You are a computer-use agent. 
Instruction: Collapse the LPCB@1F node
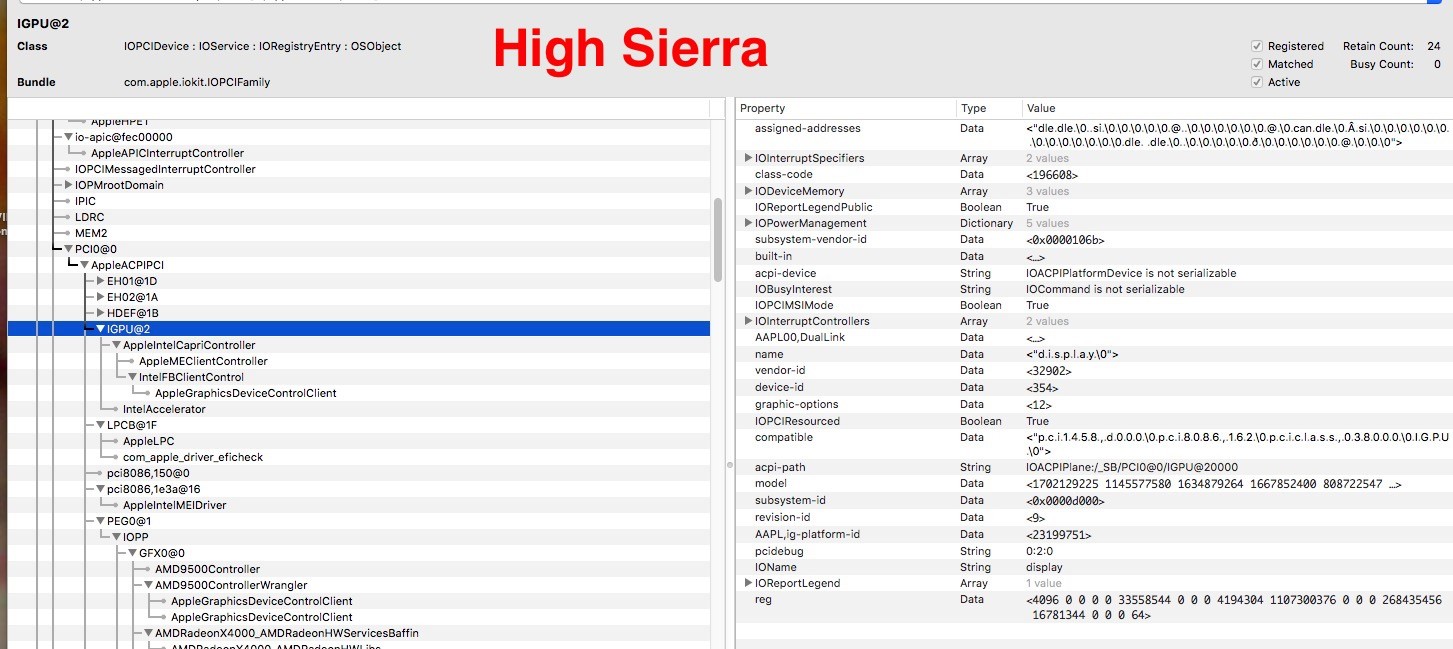tap(100, 425)
